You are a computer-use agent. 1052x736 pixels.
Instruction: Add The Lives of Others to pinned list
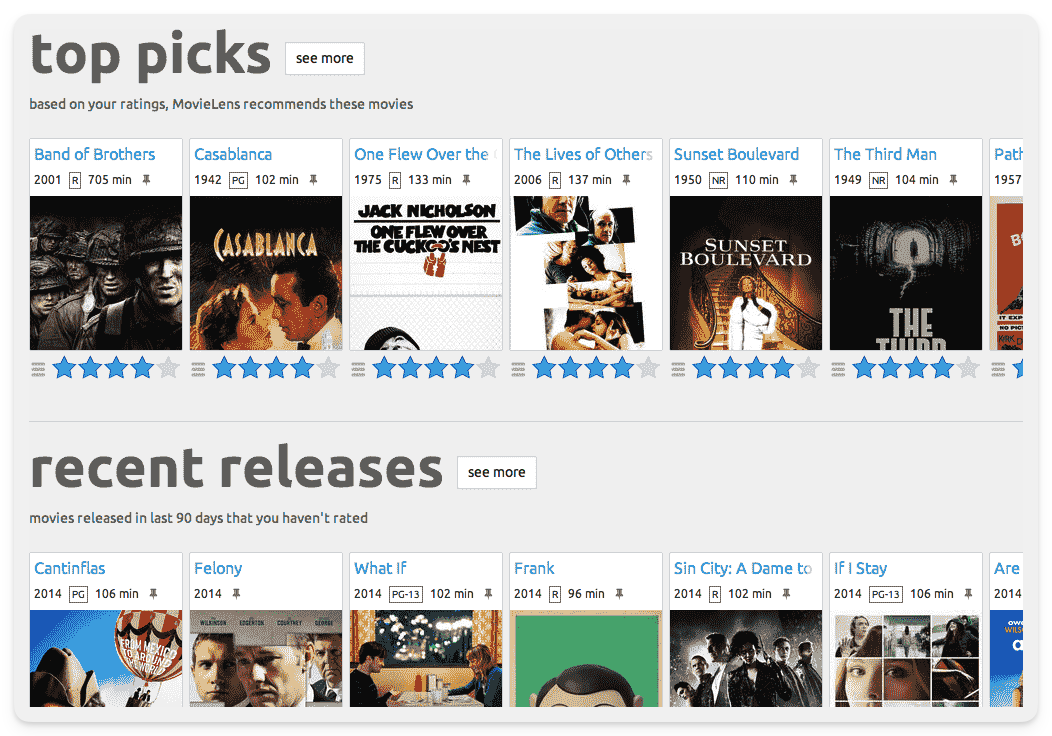pyautogui.click(x=626, y=180)
